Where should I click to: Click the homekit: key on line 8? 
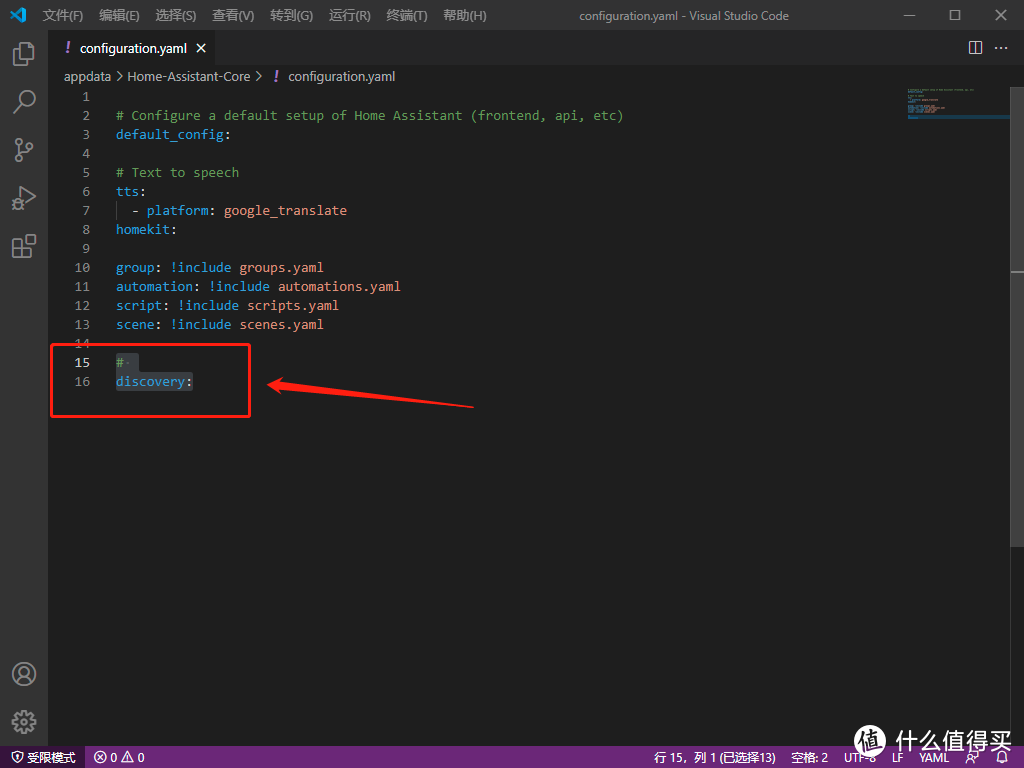pyautogui.click(x=146, y=229)
